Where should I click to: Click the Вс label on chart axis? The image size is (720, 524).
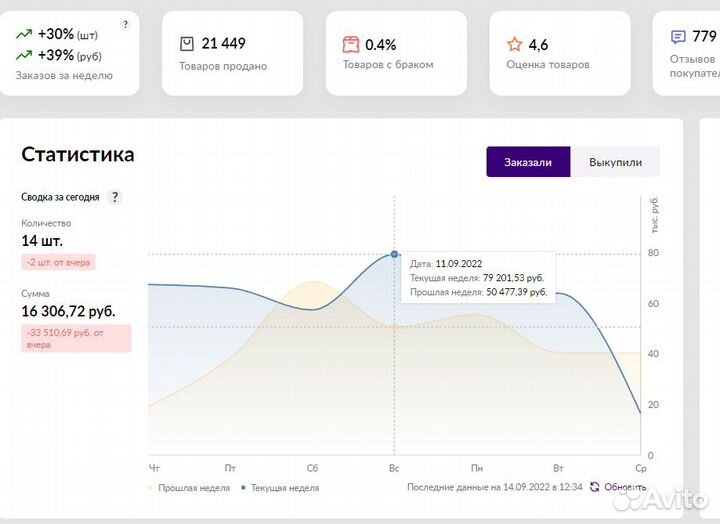coord(394,468)
